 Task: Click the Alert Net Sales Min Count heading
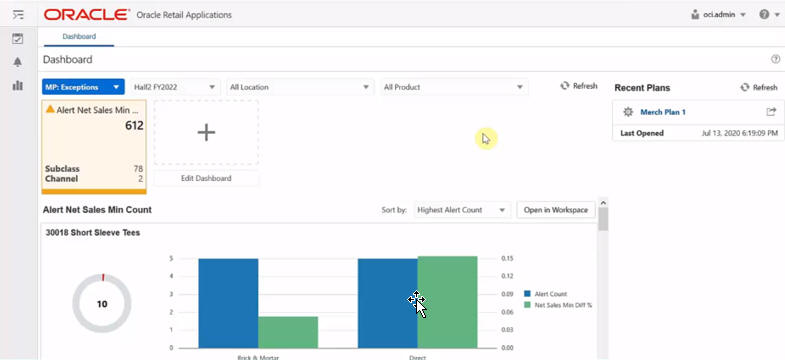coord(97,210)
